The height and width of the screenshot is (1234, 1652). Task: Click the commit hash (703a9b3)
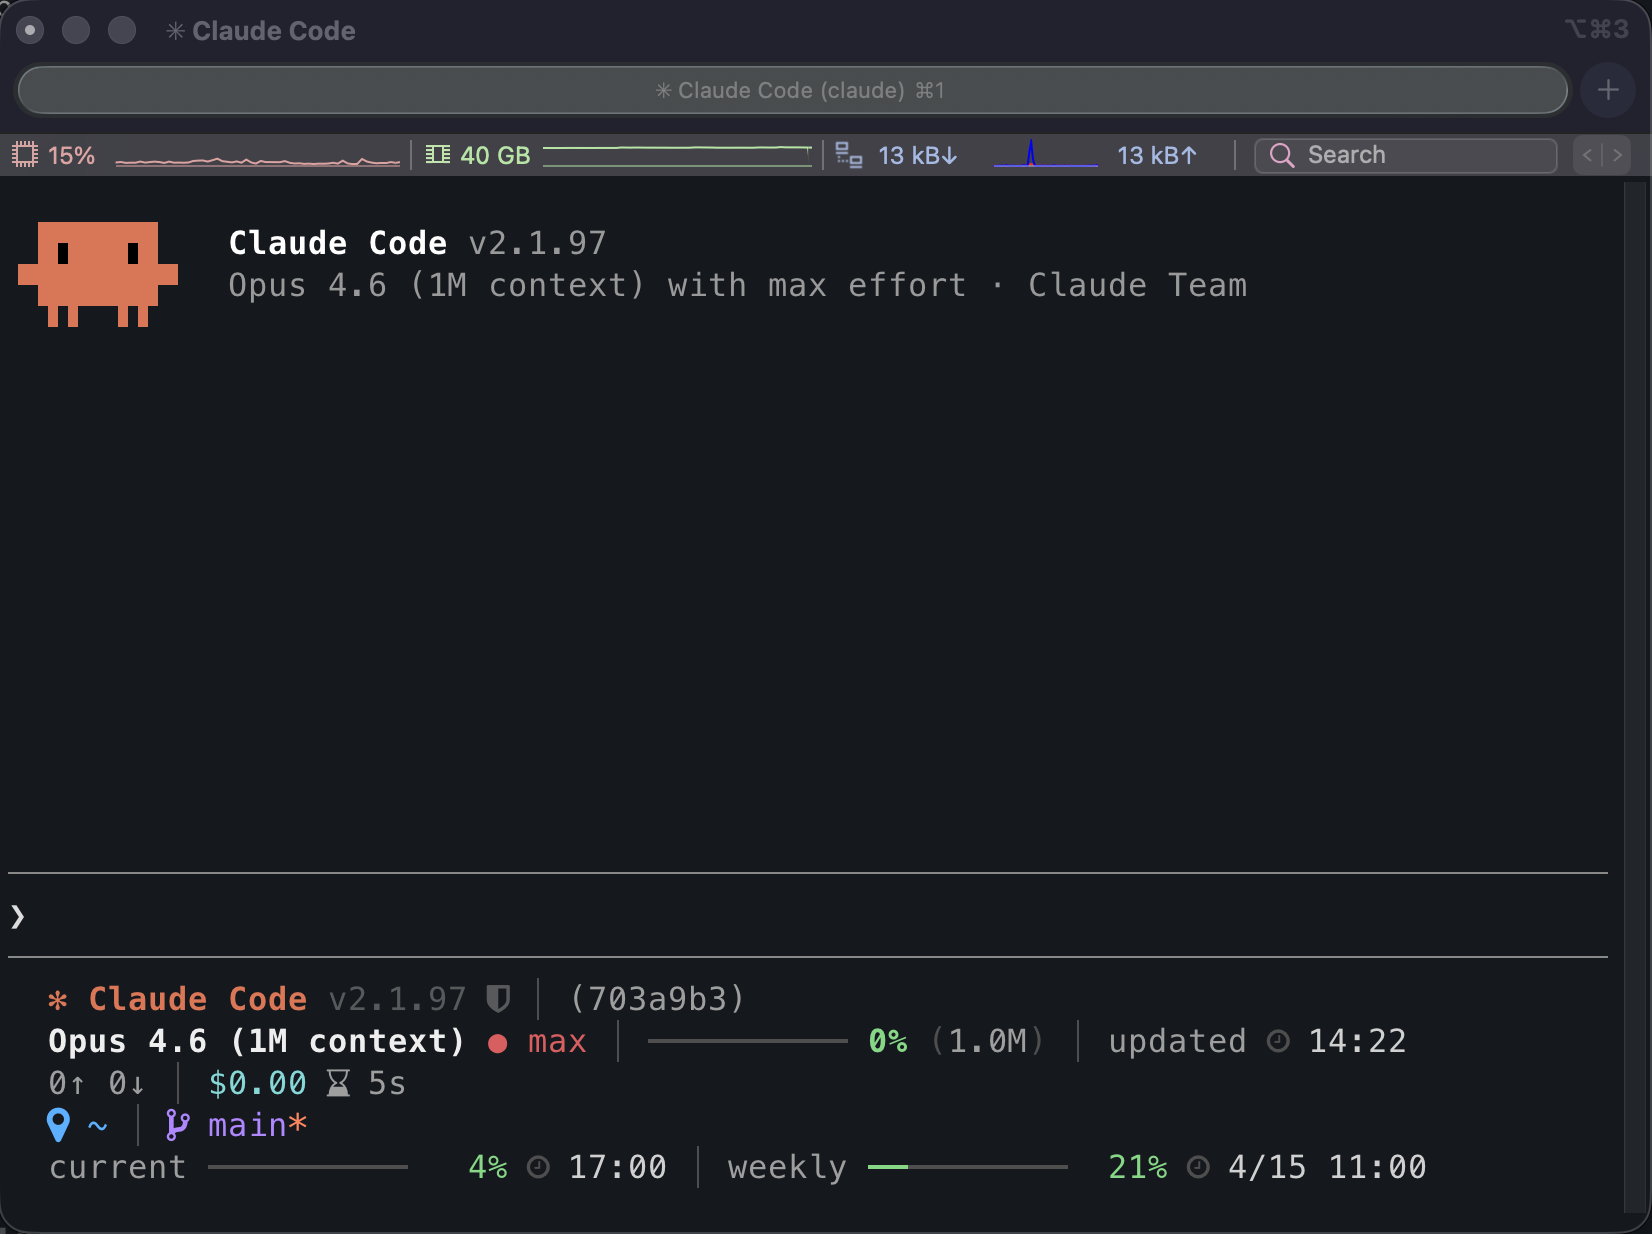click(x=658, y=999)
